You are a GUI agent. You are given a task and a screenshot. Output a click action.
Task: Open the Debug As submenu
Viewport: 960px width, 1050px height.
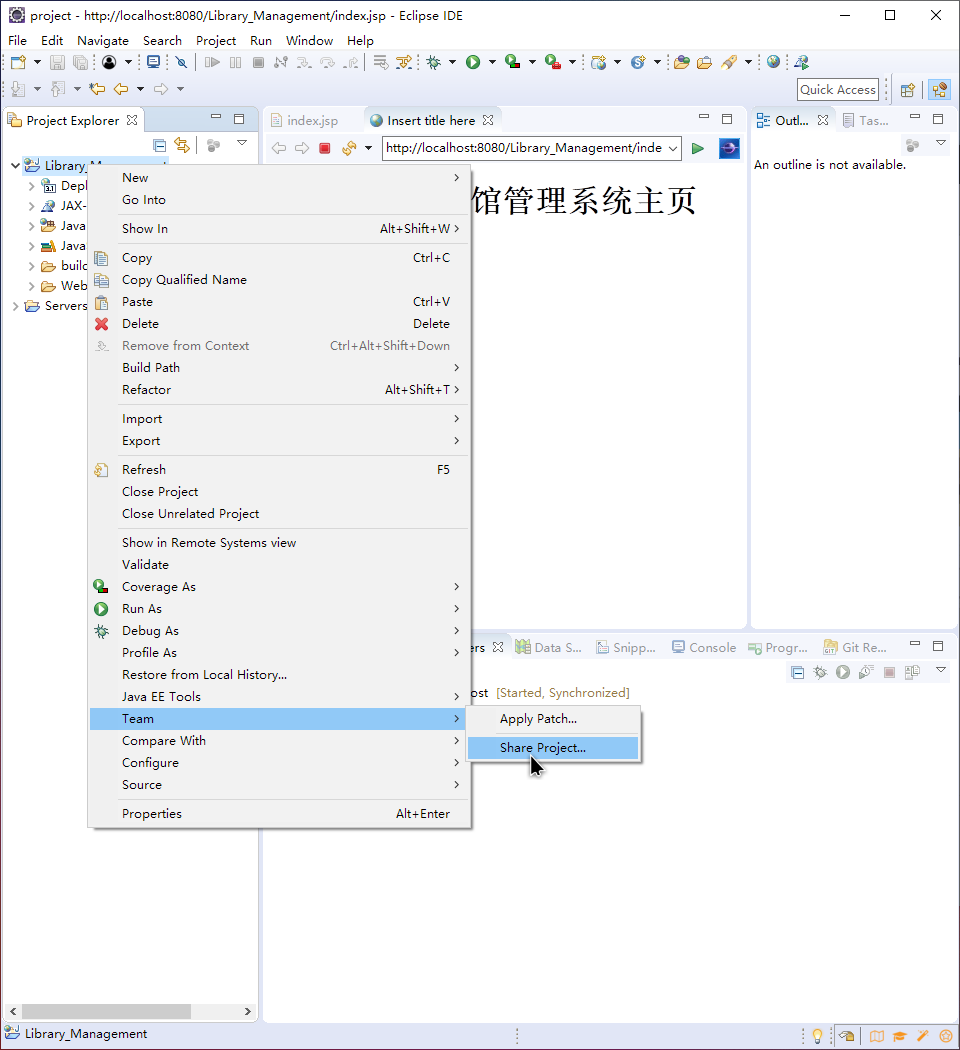(279, 631)
